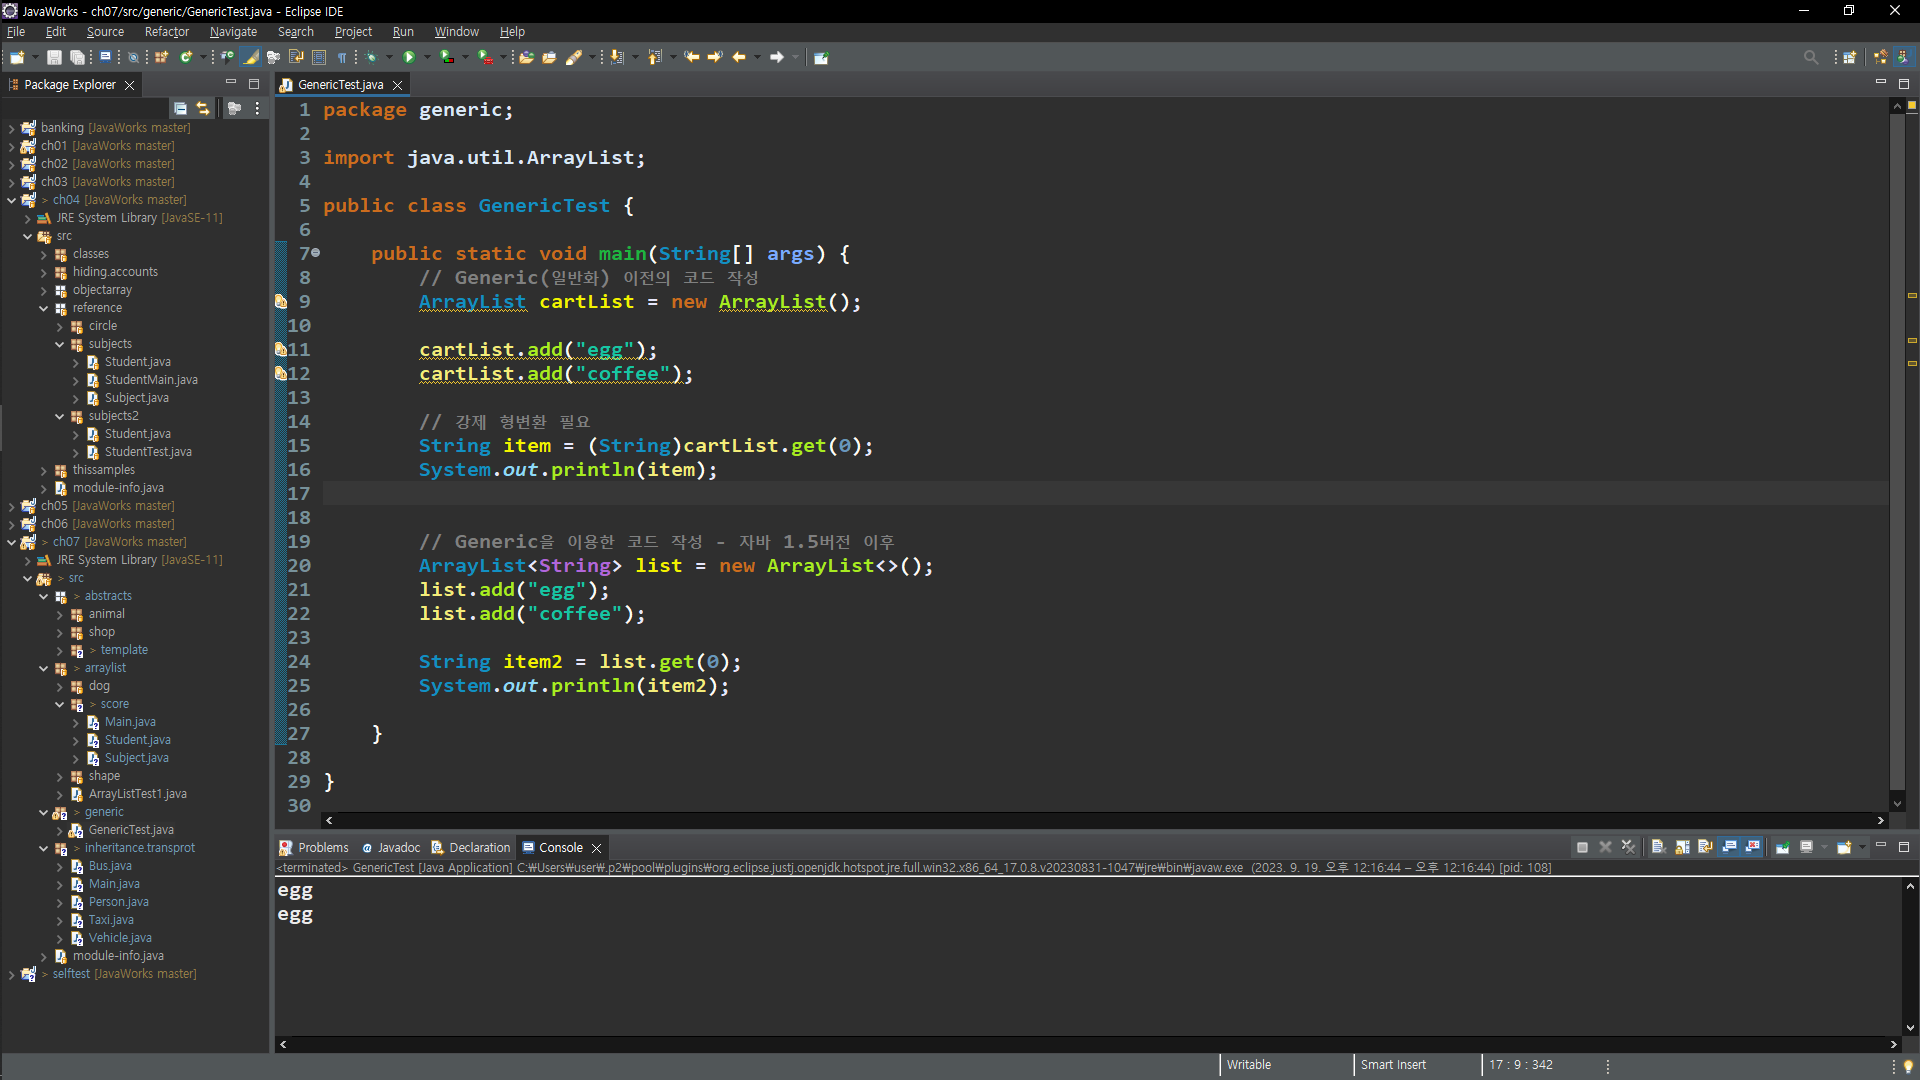Toggle Show Console on Standard Out Change

pos(1729,847)
